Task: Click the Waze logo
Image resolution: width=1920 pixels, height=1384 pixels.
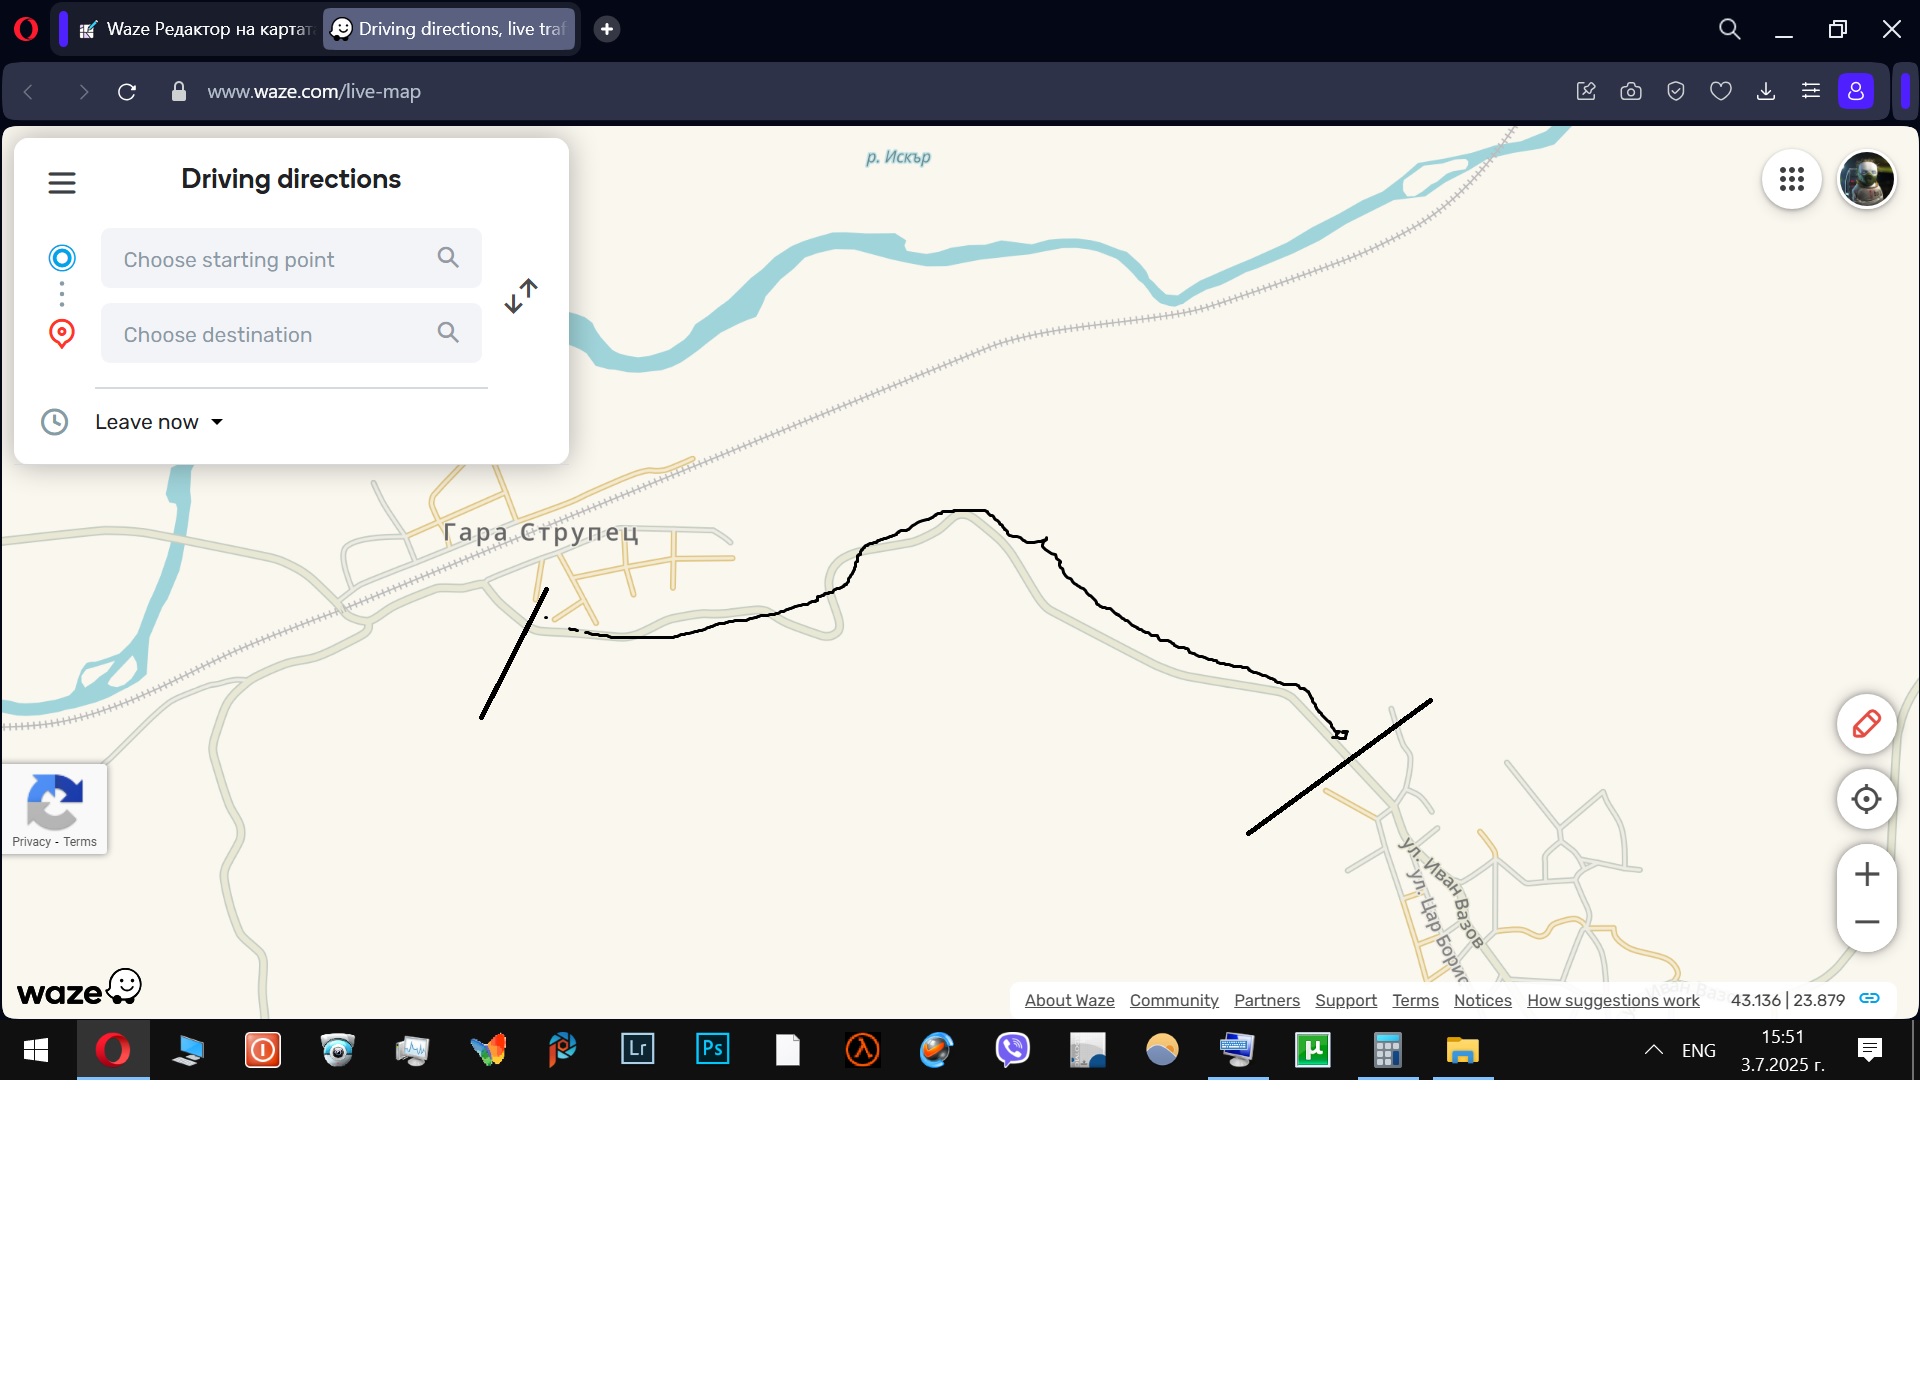Action: click(x=79, y=987)
